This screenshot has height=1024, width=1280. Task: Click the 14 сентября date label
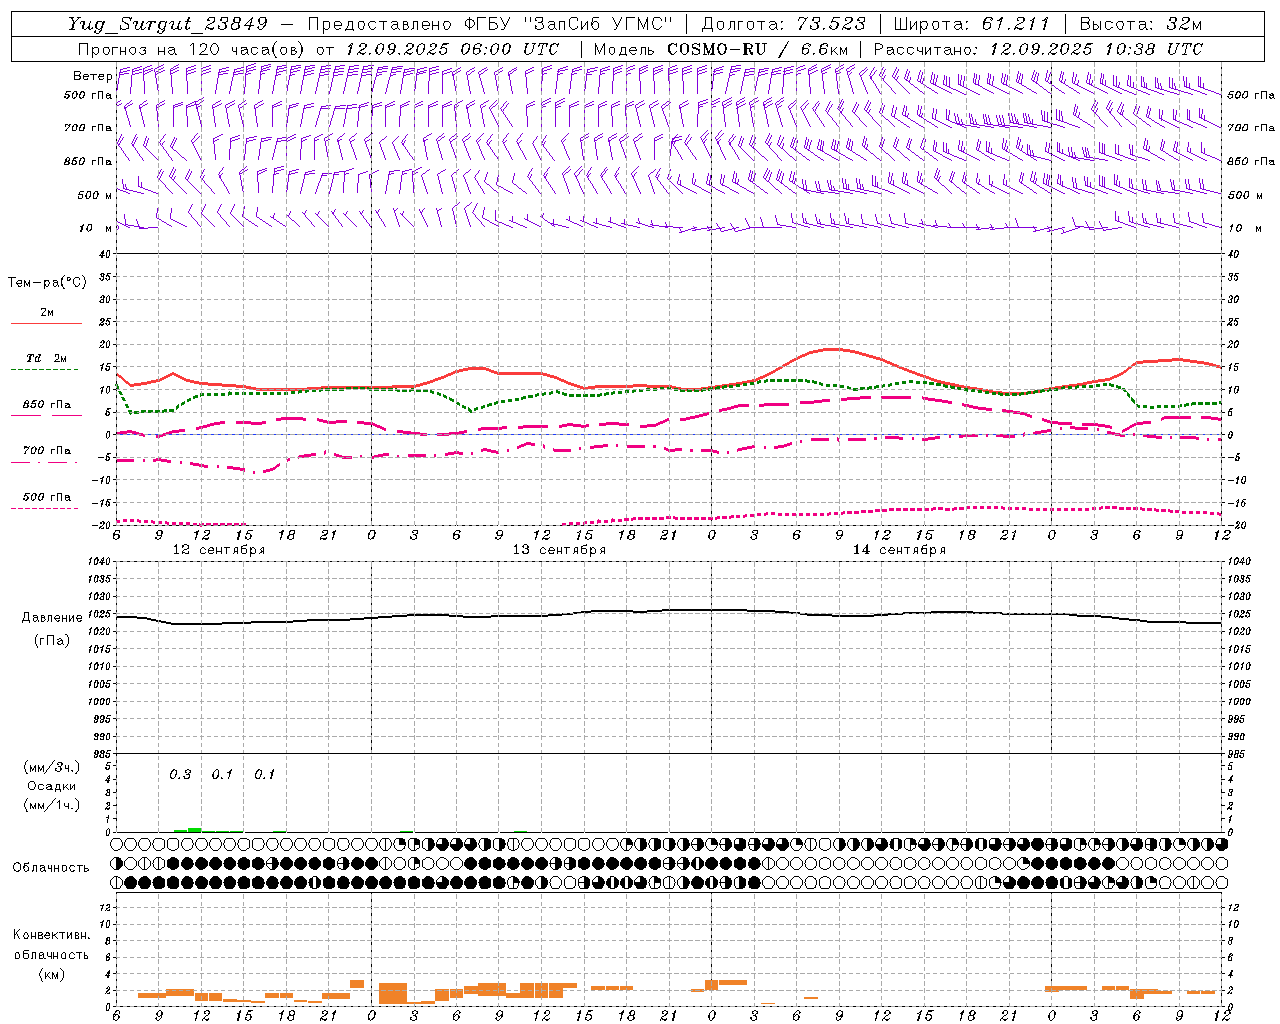coord(899,550)
